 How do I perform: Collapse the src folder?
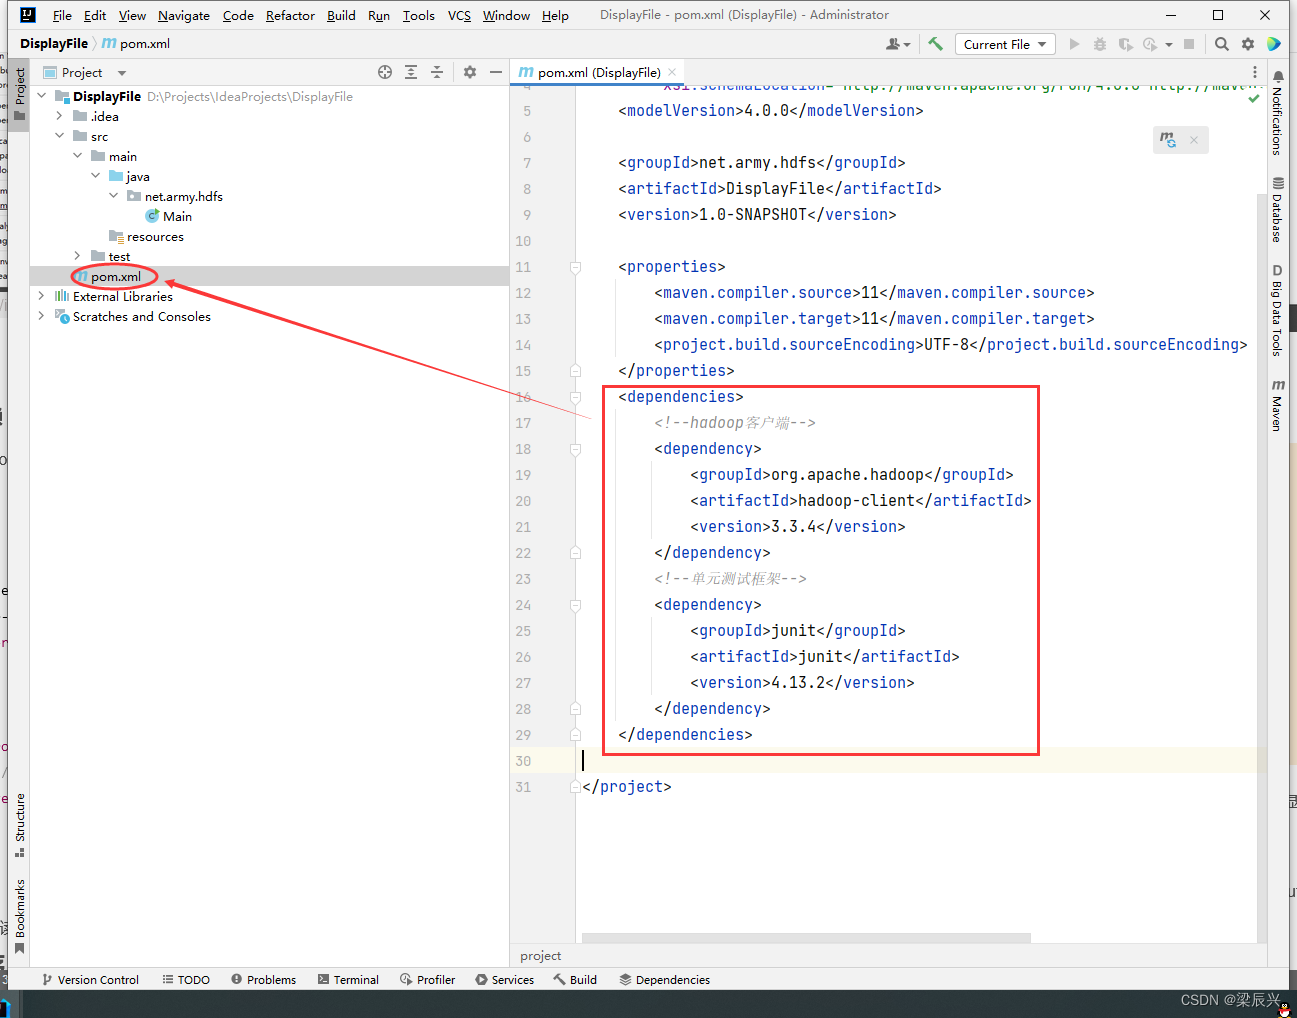pyautogui.click(x=60, y=136)
